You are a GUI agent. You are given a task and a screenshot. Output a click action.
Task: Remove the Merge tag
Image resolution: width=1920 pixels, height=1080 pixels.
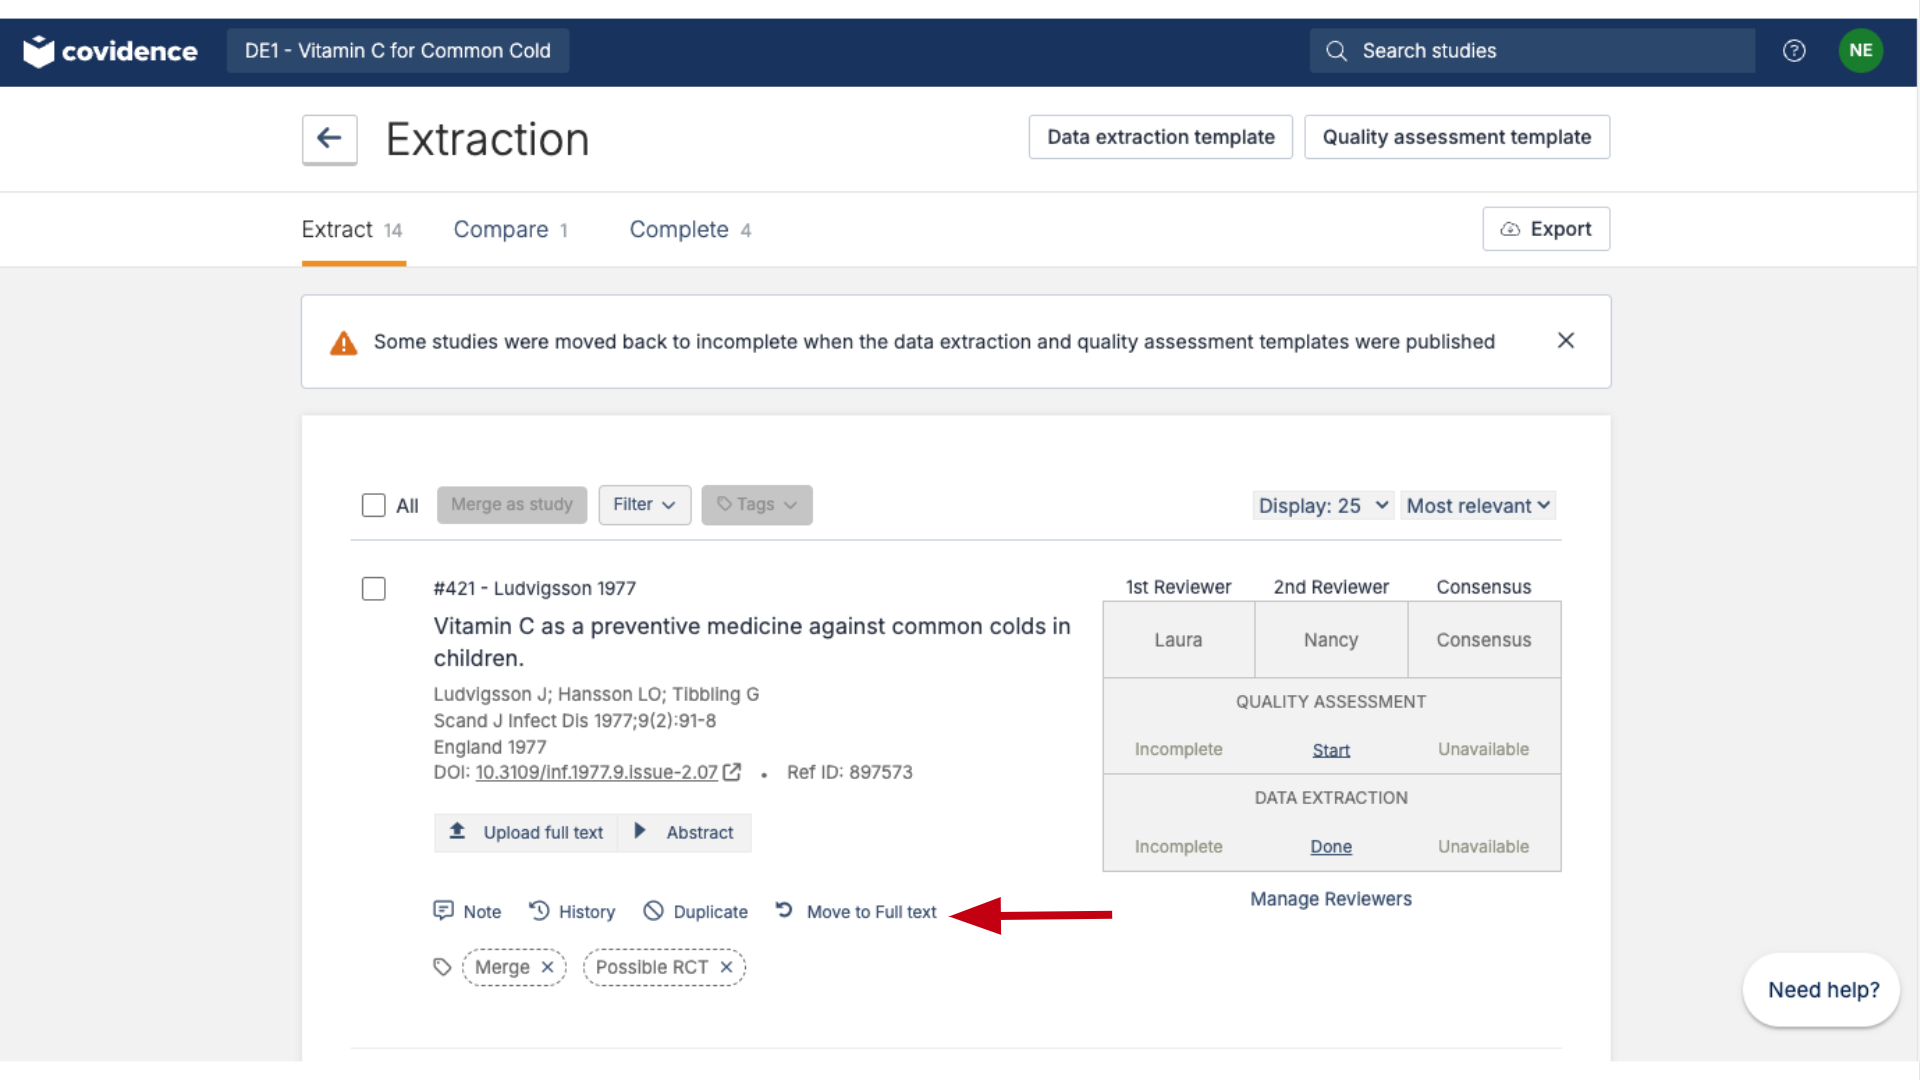pos(547,967)
